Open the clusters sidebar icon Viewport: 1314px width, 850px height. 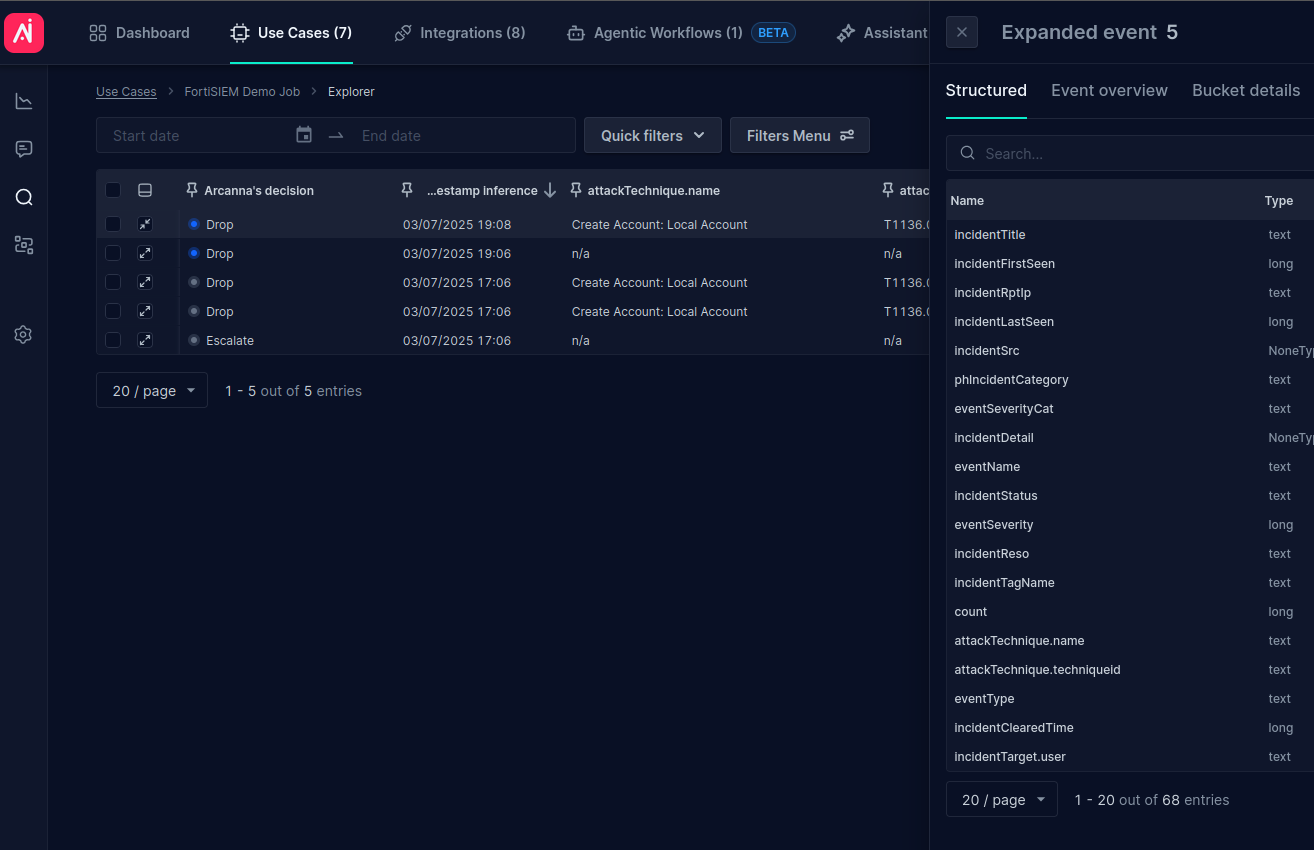24,245
